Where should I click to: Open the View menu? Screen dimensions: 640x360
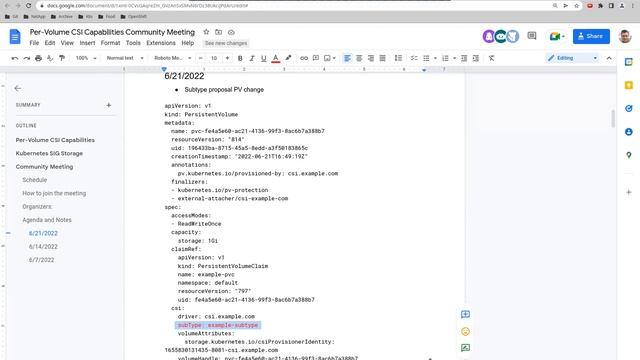(x=67, y=43)
